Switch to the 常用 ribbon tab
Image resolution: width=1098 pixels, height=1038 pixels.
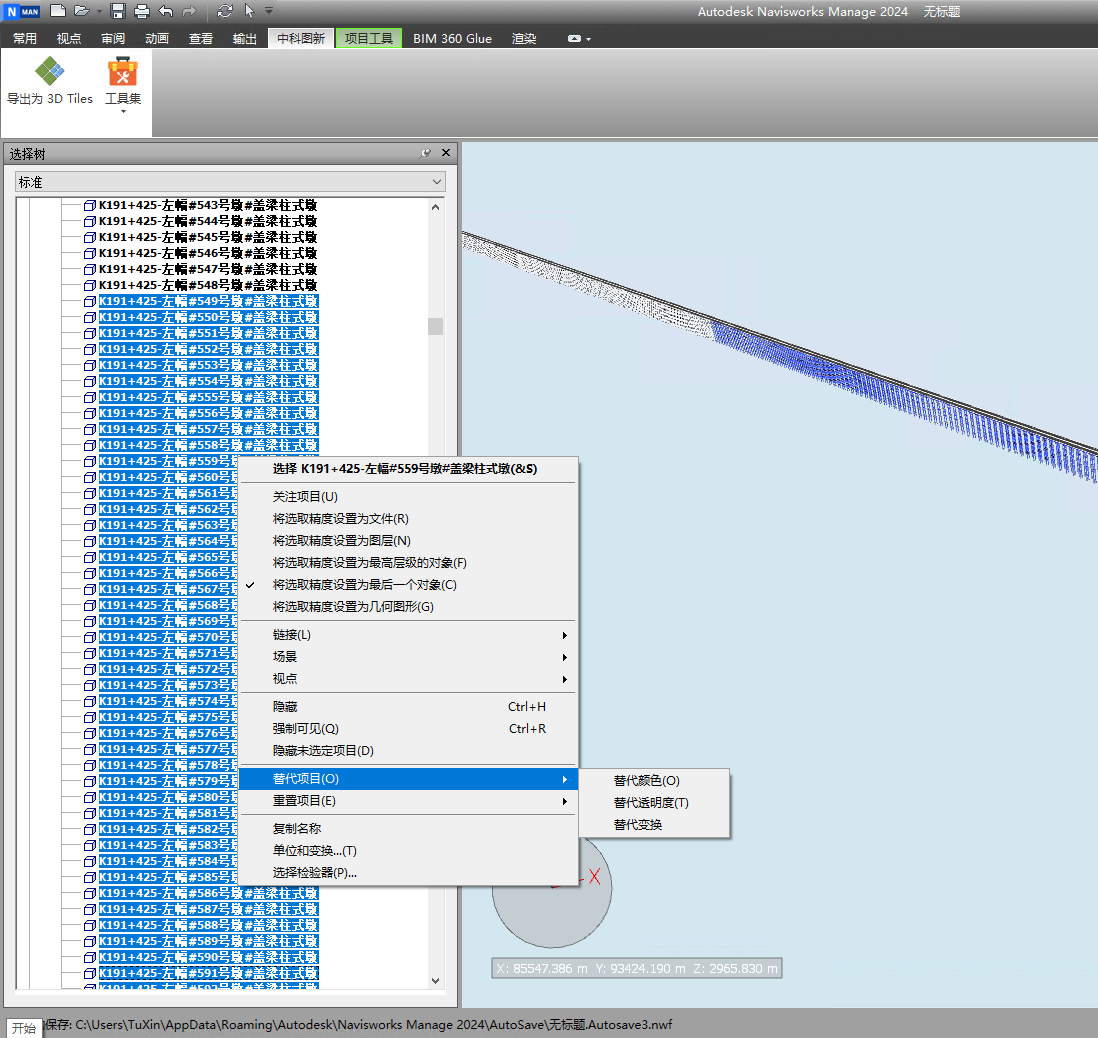point(25,39)
